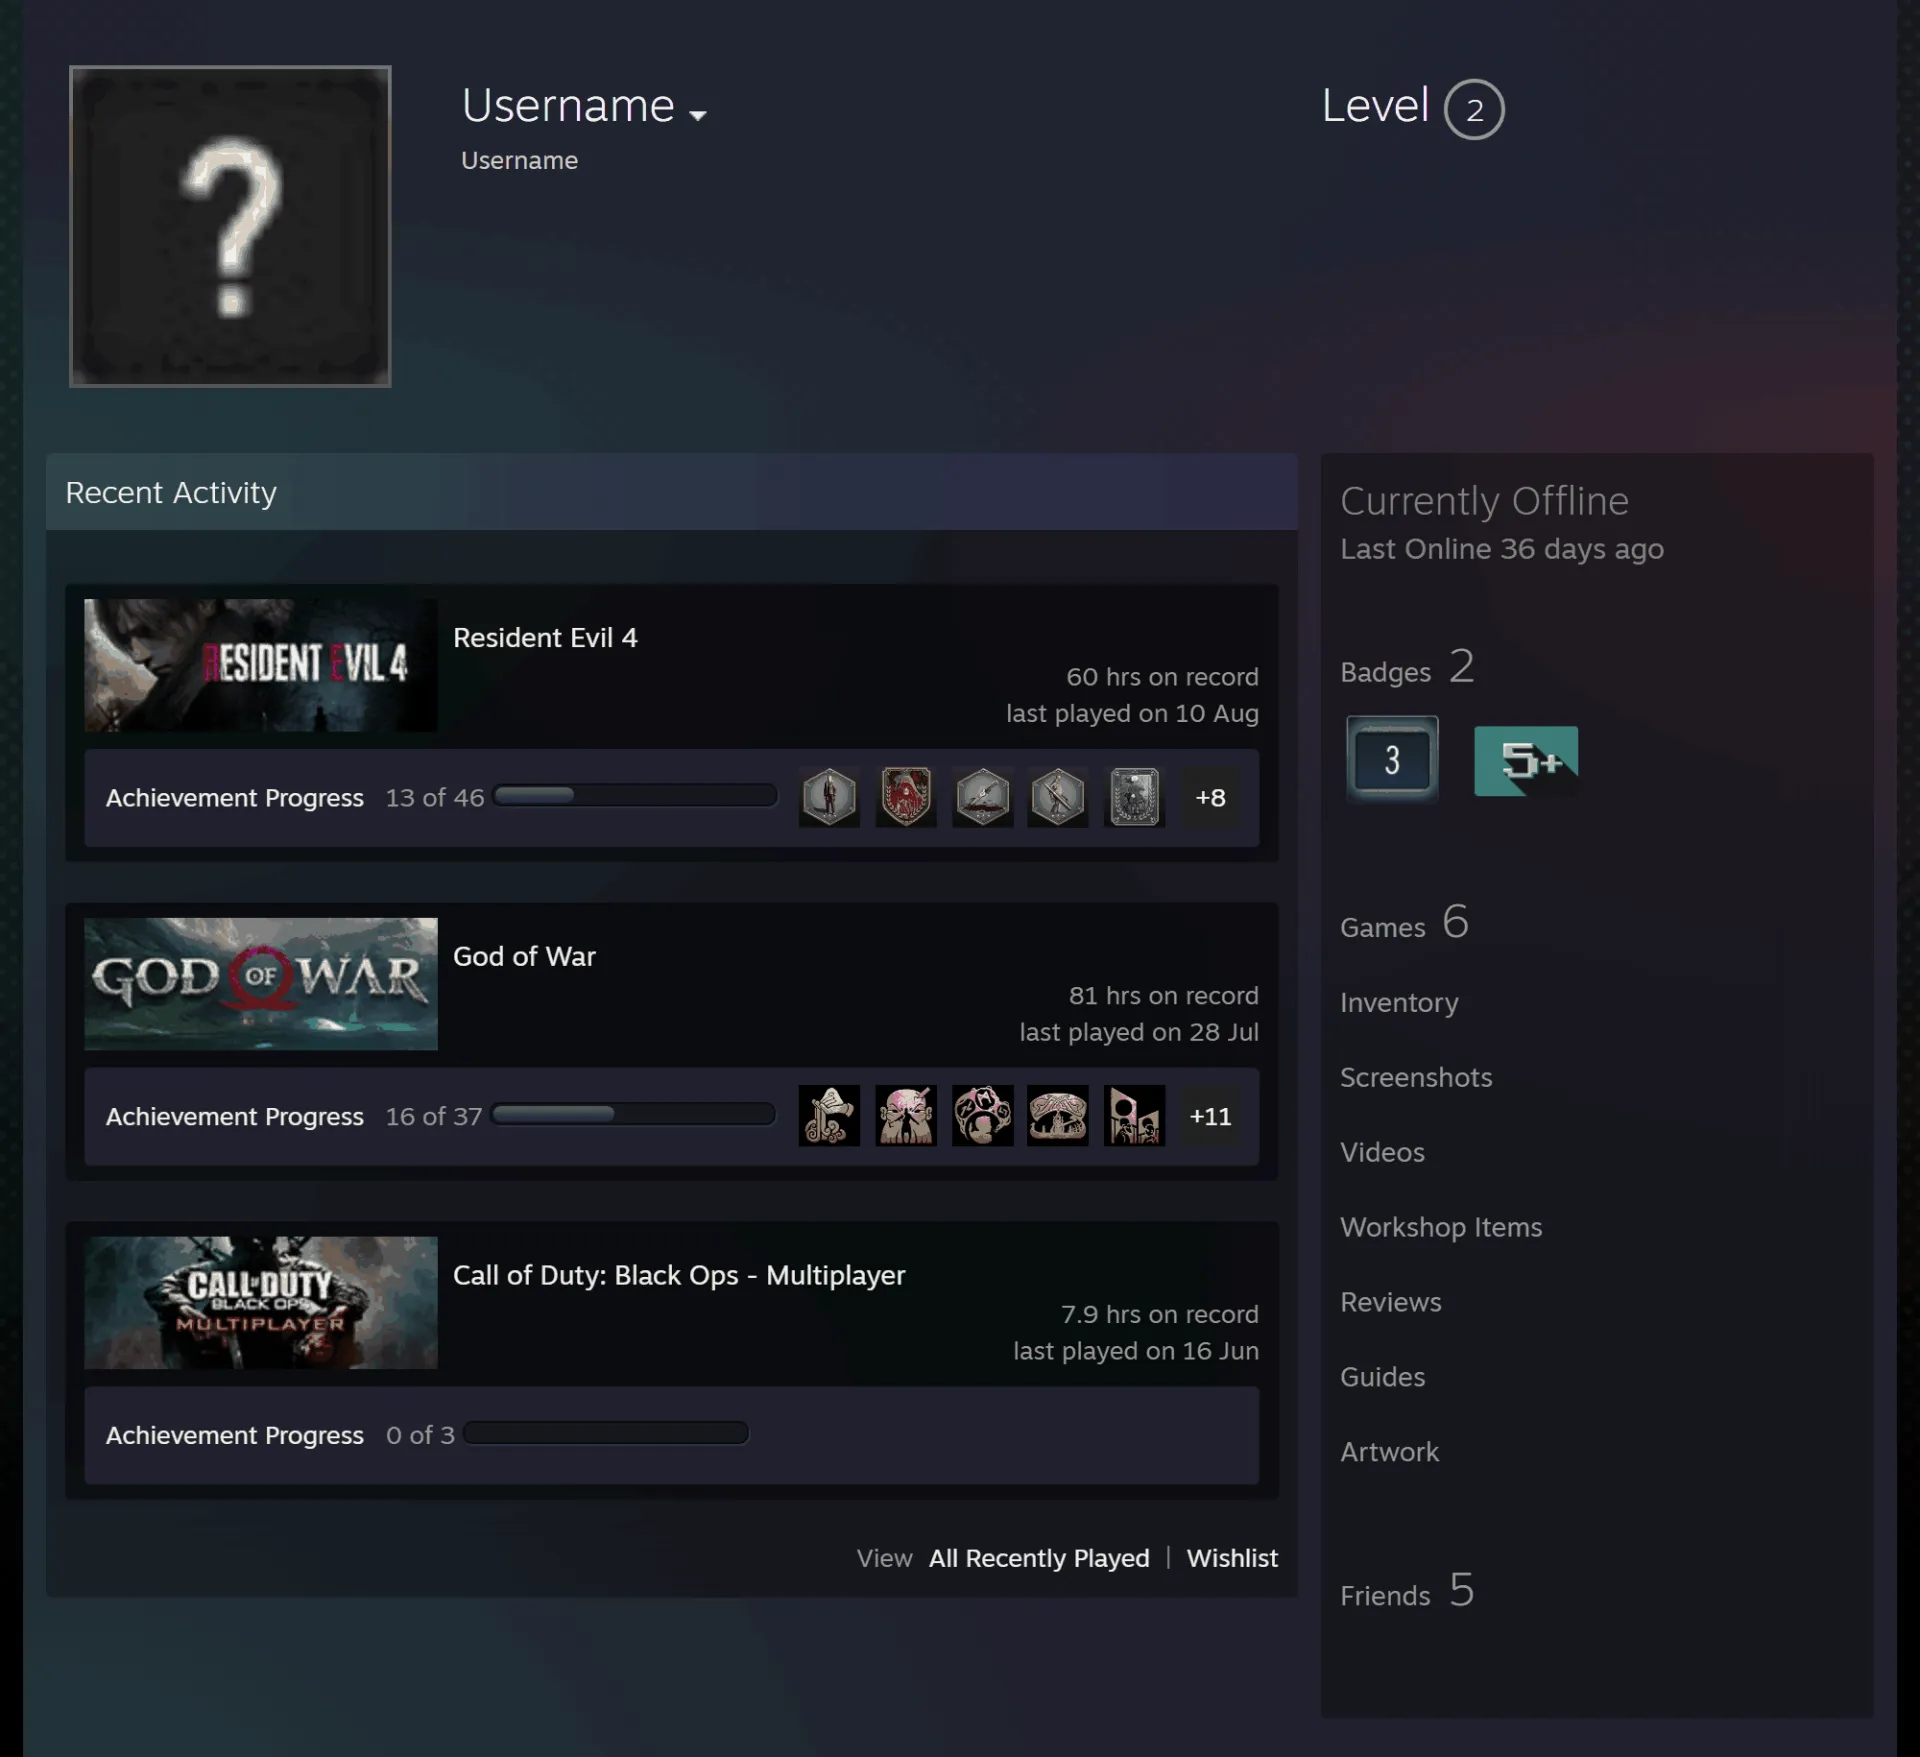Open the Badges section link
This screenshot has width=1920, height=1757.
[x=1407, y=667]
